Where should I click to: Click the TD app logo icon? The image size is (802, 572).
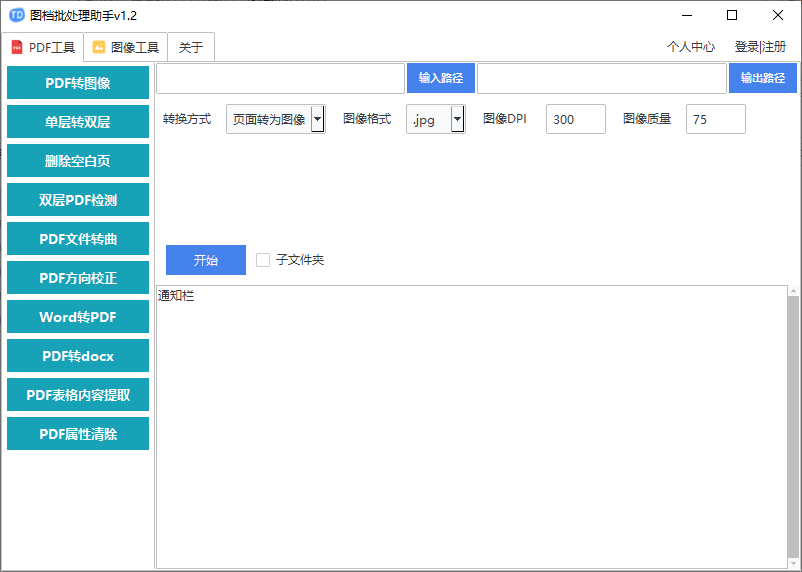click(x=16, y=15)
